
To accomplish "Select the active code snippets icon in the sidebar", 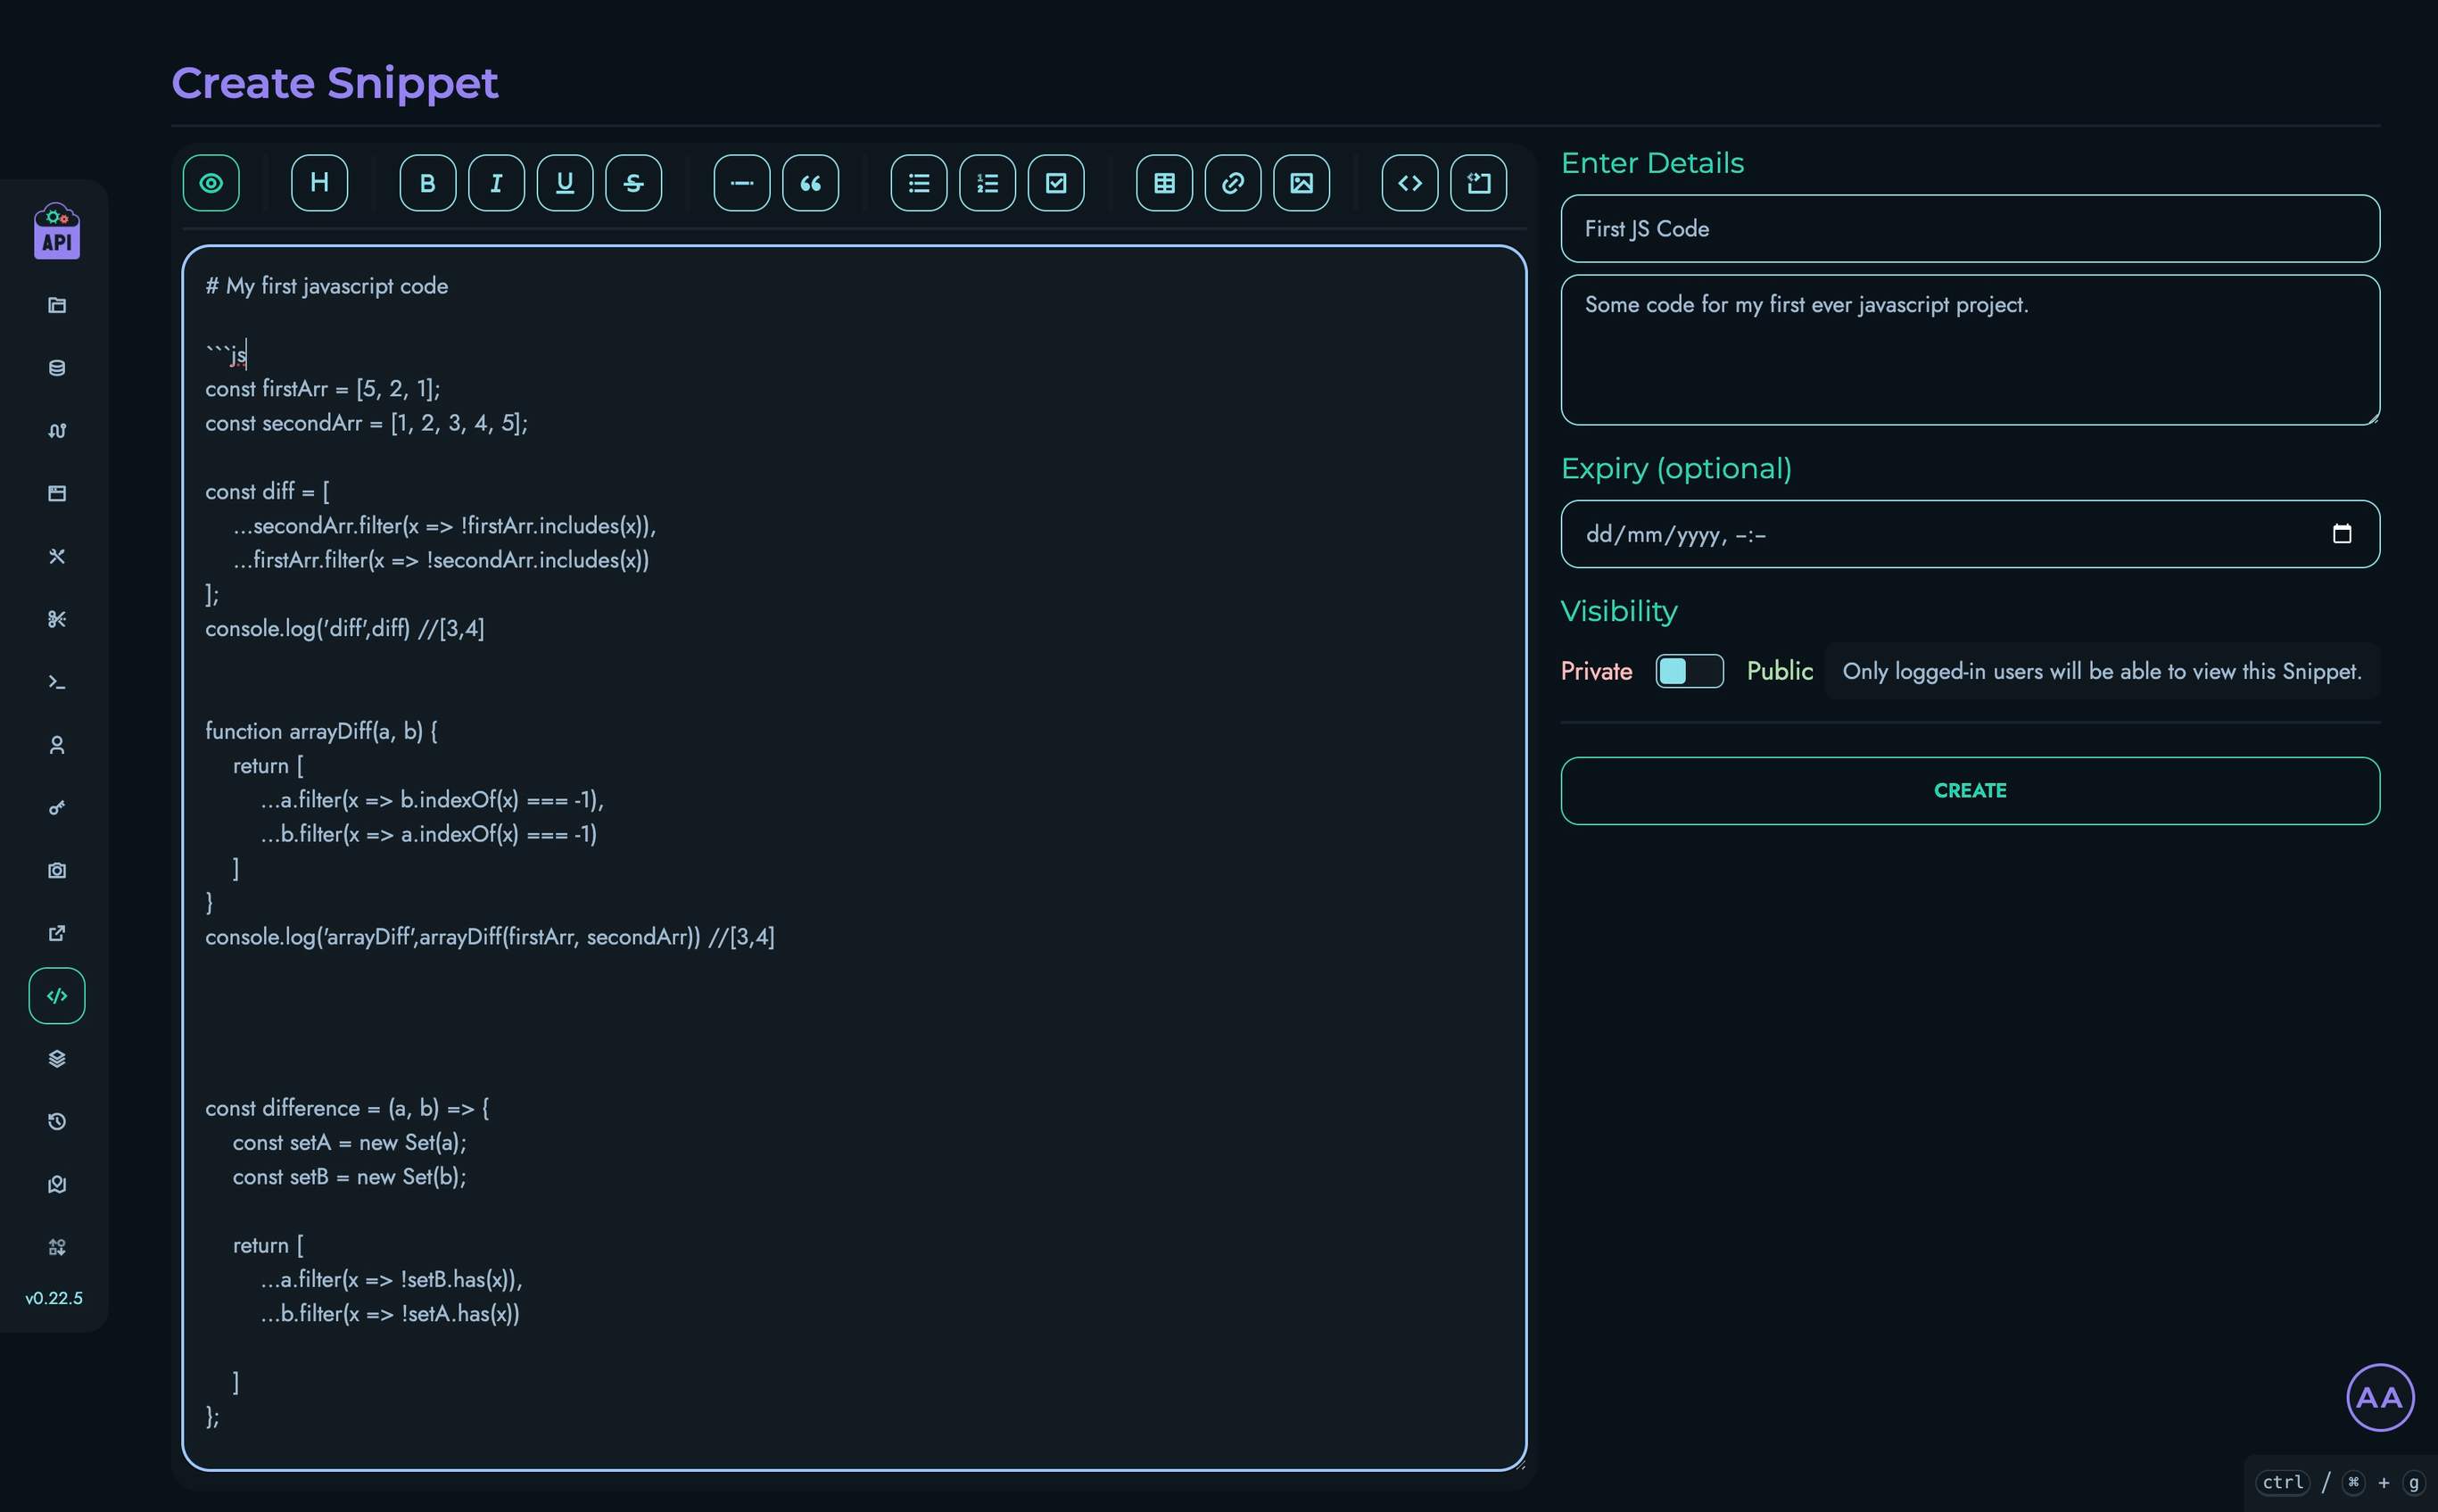I will [57, 996].
